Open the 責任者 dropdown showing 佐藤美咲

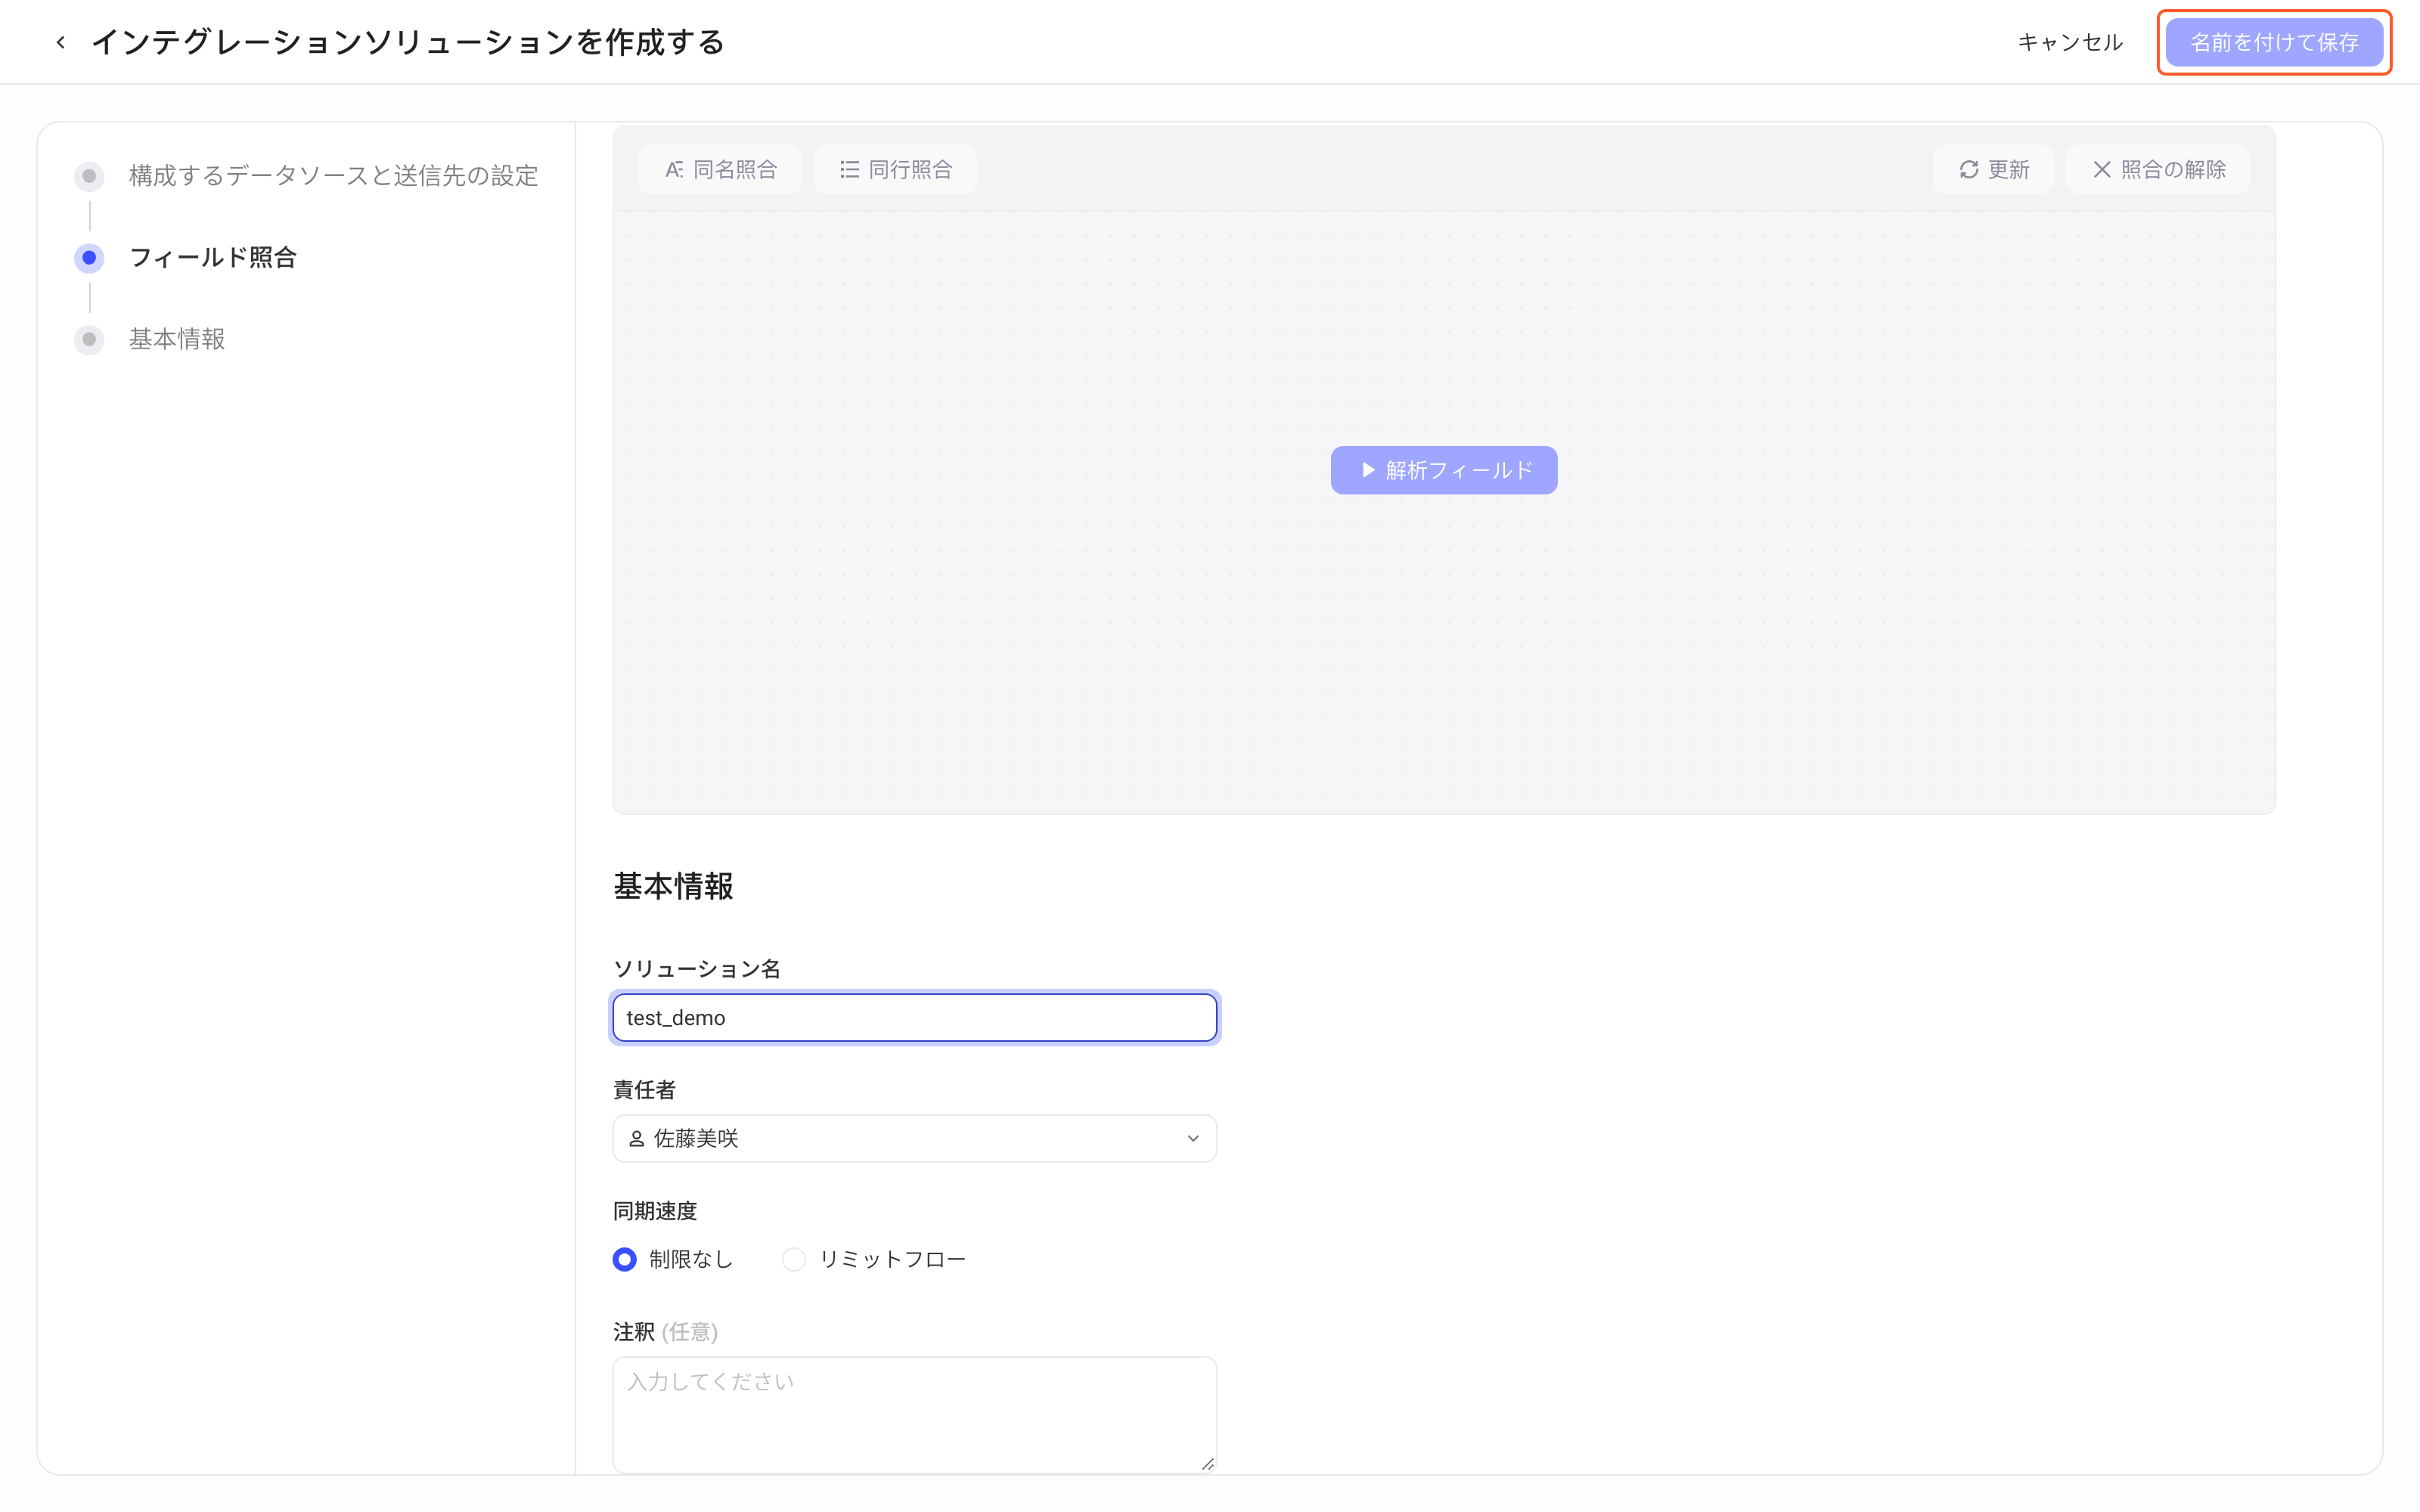click(915, 1138)
